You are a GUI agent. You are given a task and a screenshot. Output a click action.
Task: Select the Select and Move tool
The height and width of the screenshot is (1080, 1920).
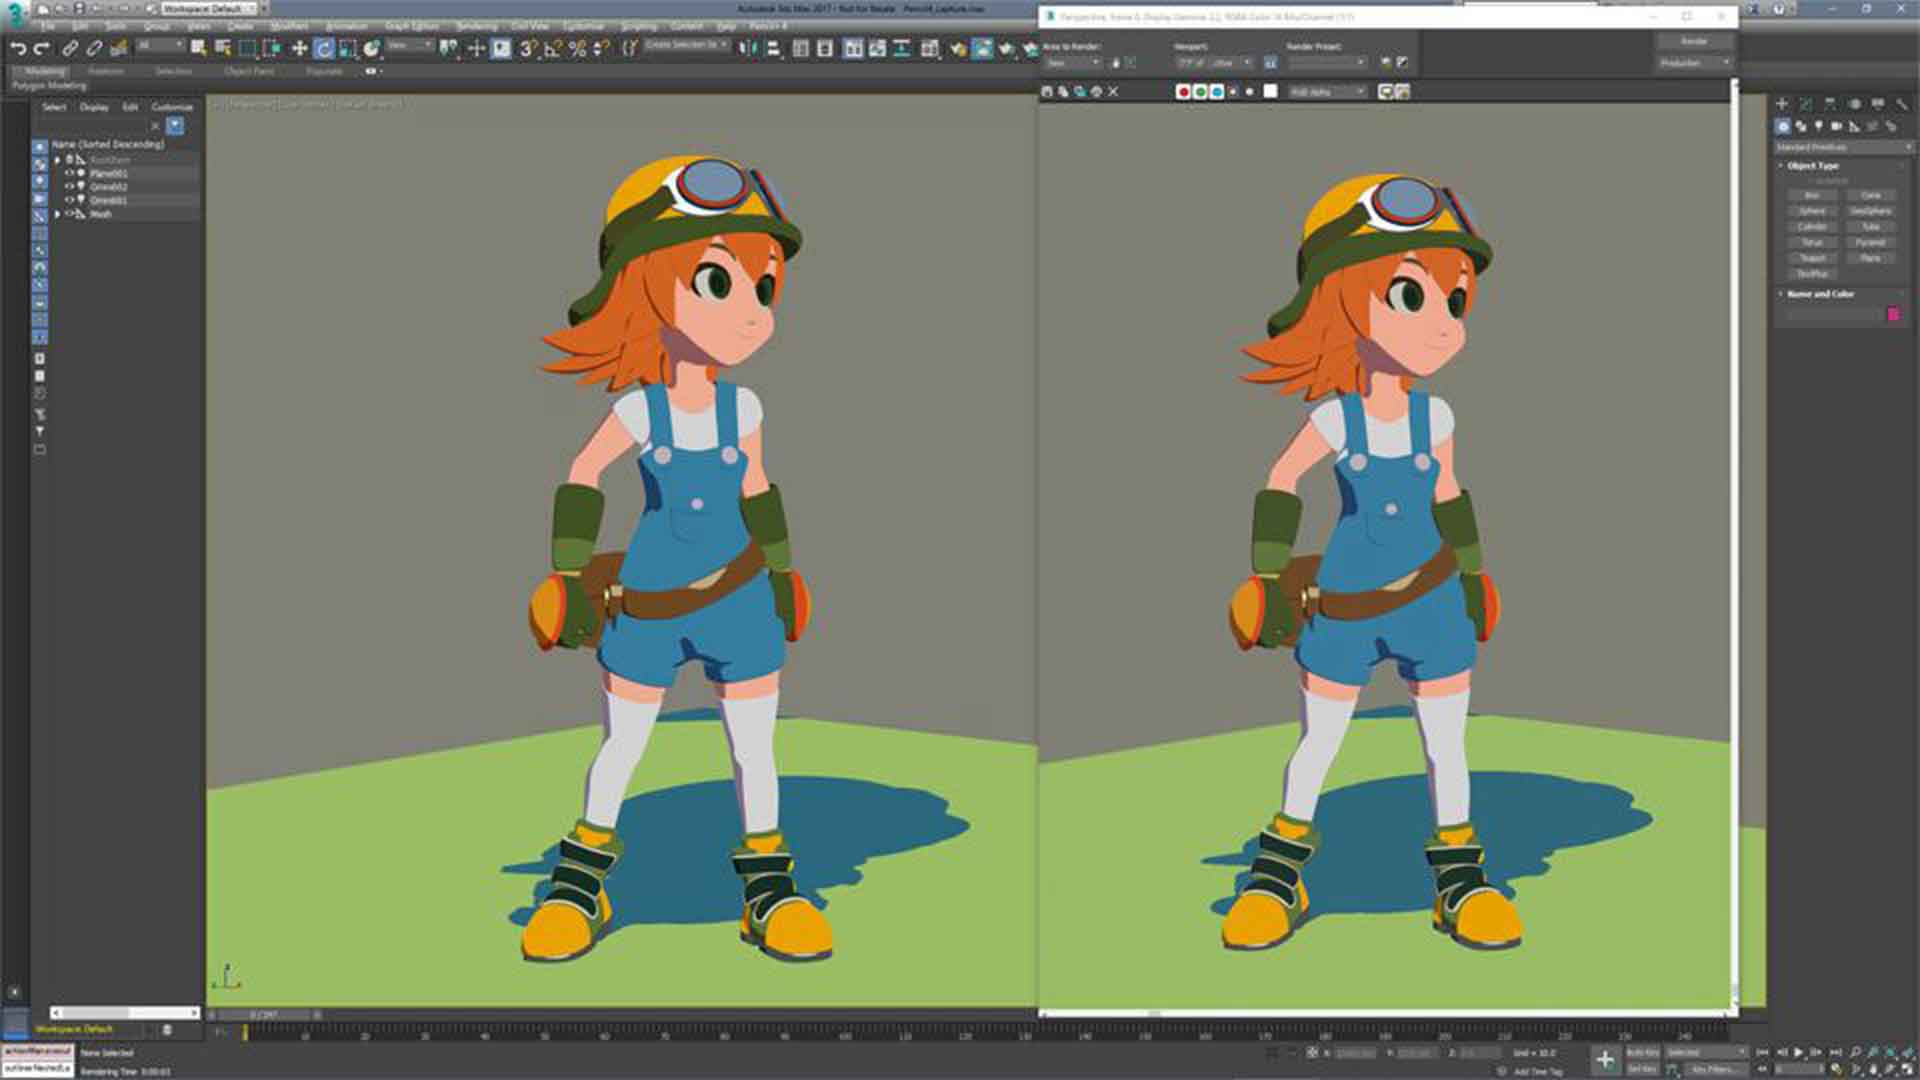point(299,48)
